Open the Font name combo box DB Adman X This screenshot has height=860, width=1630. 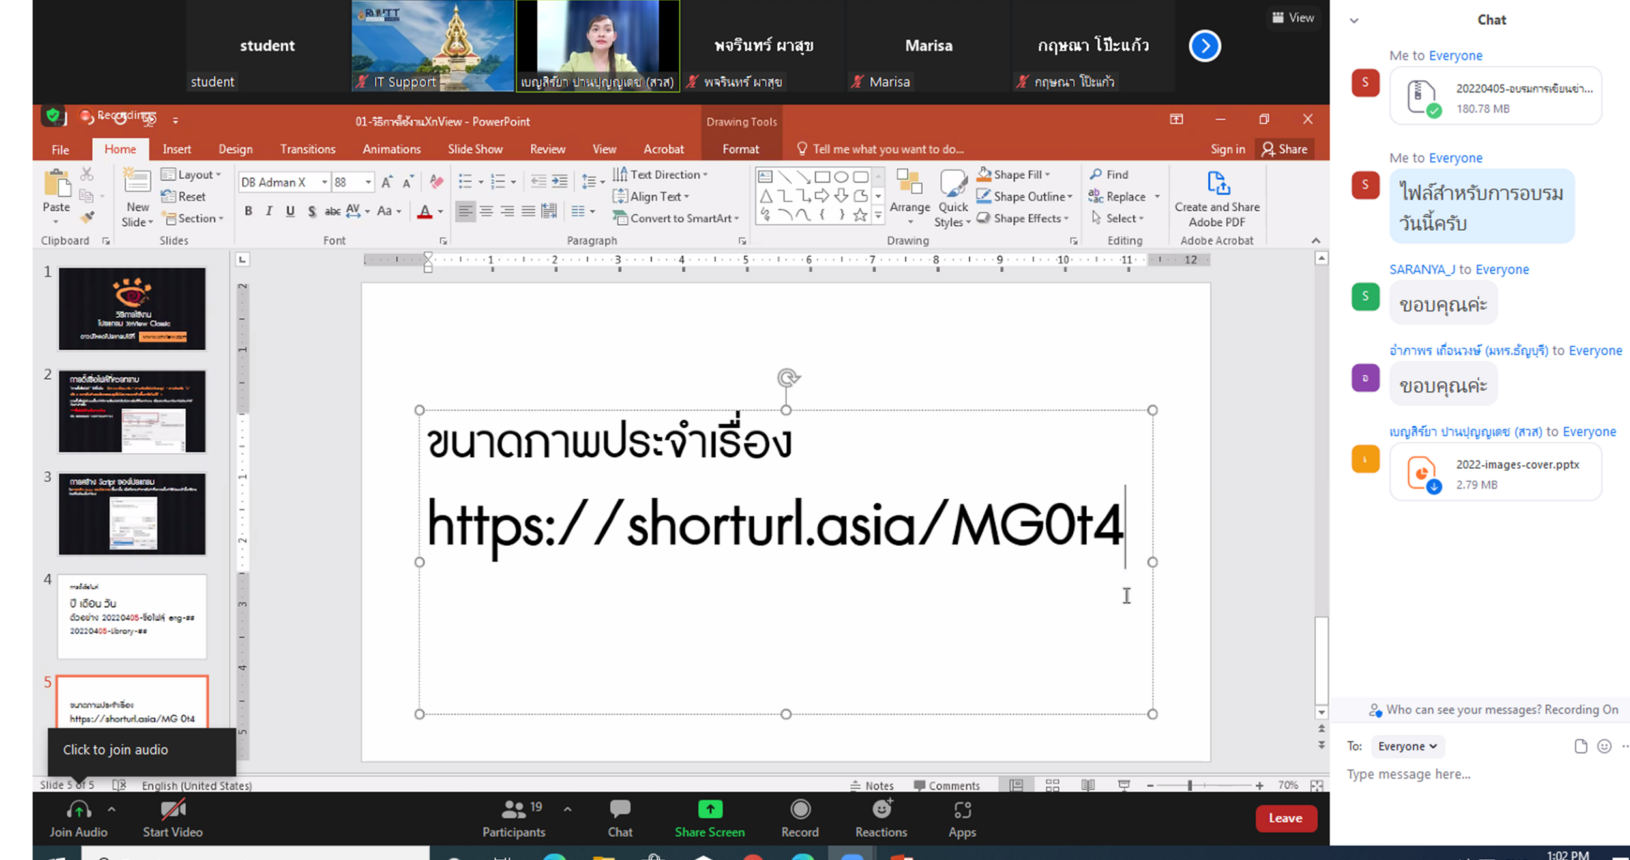tap(284, 182)
